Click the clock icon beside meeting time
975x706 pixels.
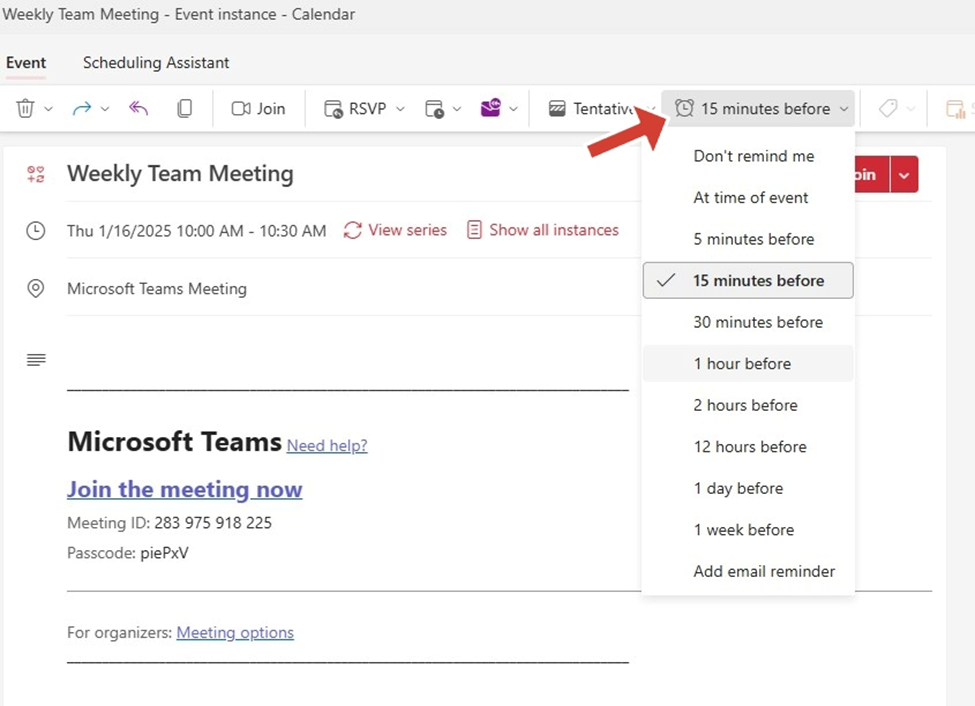point(35,231)
